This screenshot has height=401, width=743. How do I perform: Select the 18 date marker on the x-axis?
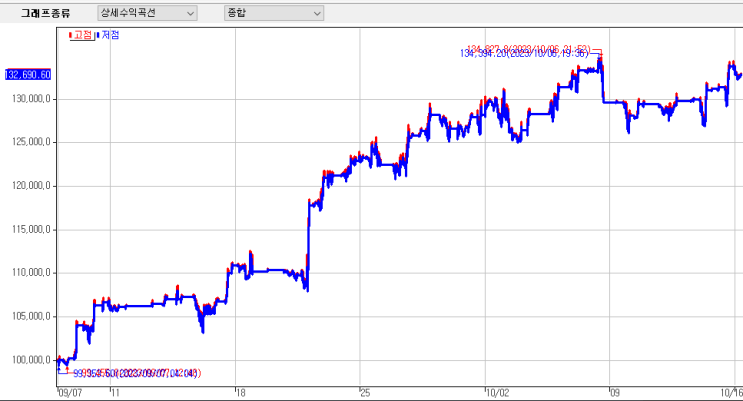(241, 393)
